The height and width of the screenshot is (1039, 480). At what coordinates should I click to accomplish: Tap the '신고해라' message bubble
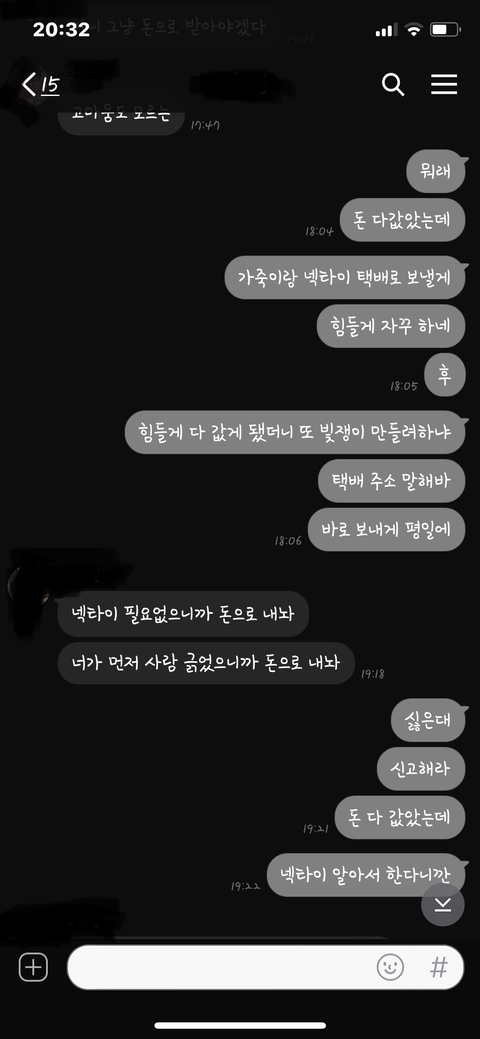pos(422,769)
